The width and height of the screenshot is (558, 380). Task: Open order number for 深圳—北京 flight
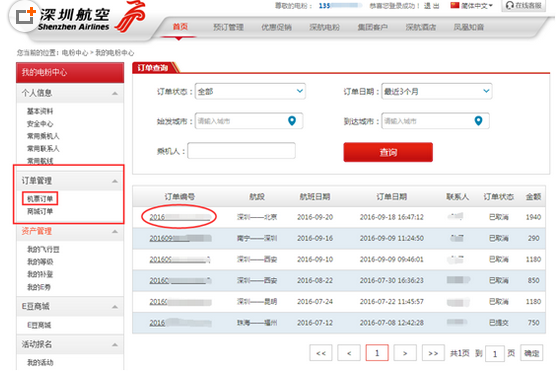pyautogui.click(x=180, y=217)
